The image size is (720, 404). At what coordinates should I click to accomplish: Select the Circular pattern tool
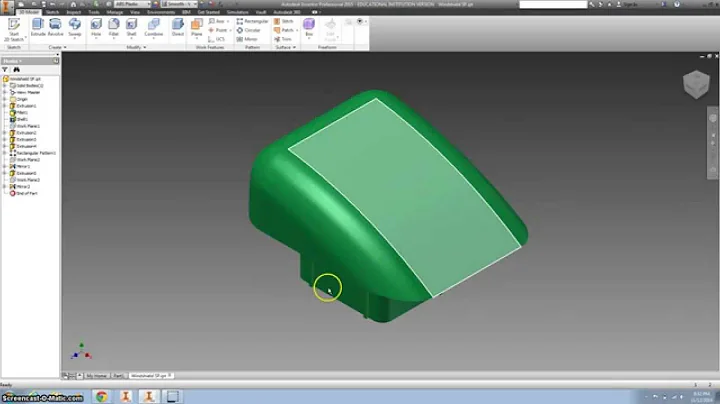click(248, 30)
